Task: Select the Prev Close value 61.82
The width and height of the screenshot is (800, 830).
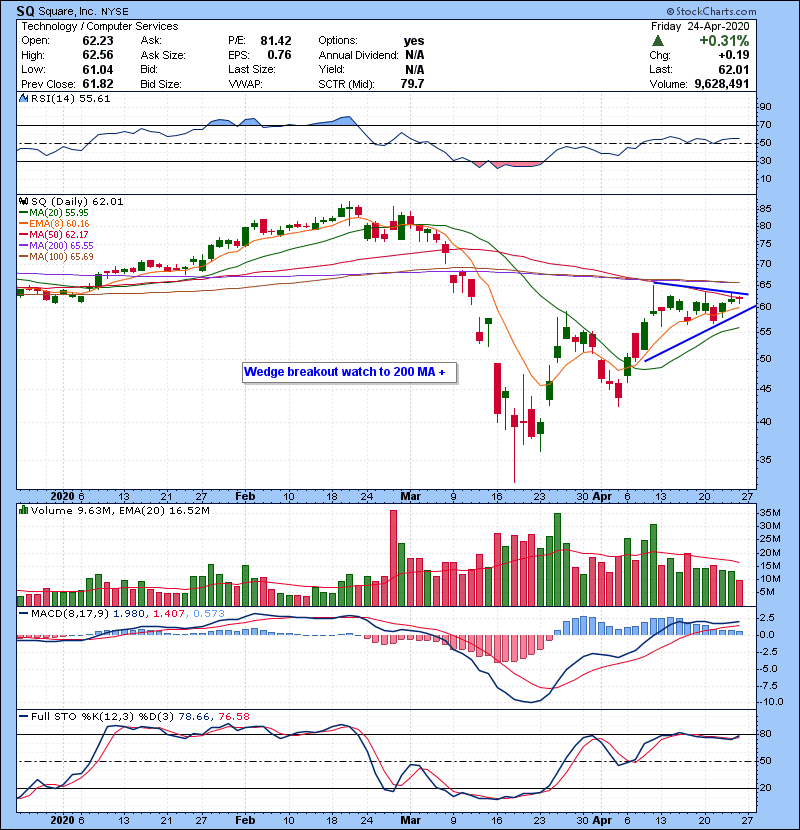Action: pos(97,84)
